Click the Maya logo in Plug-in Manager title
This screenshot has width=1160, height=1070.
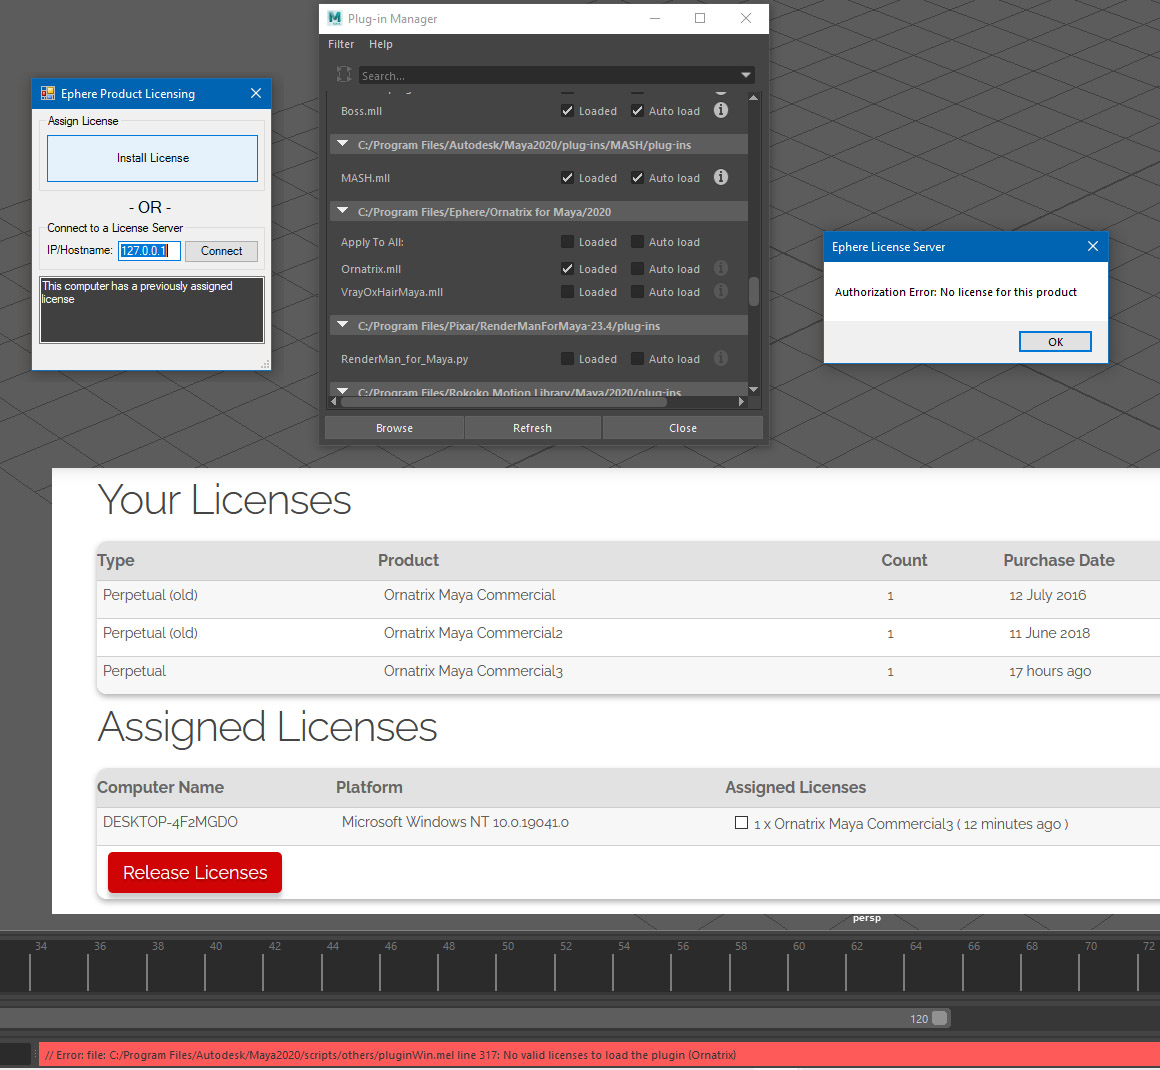pos(335,18)
